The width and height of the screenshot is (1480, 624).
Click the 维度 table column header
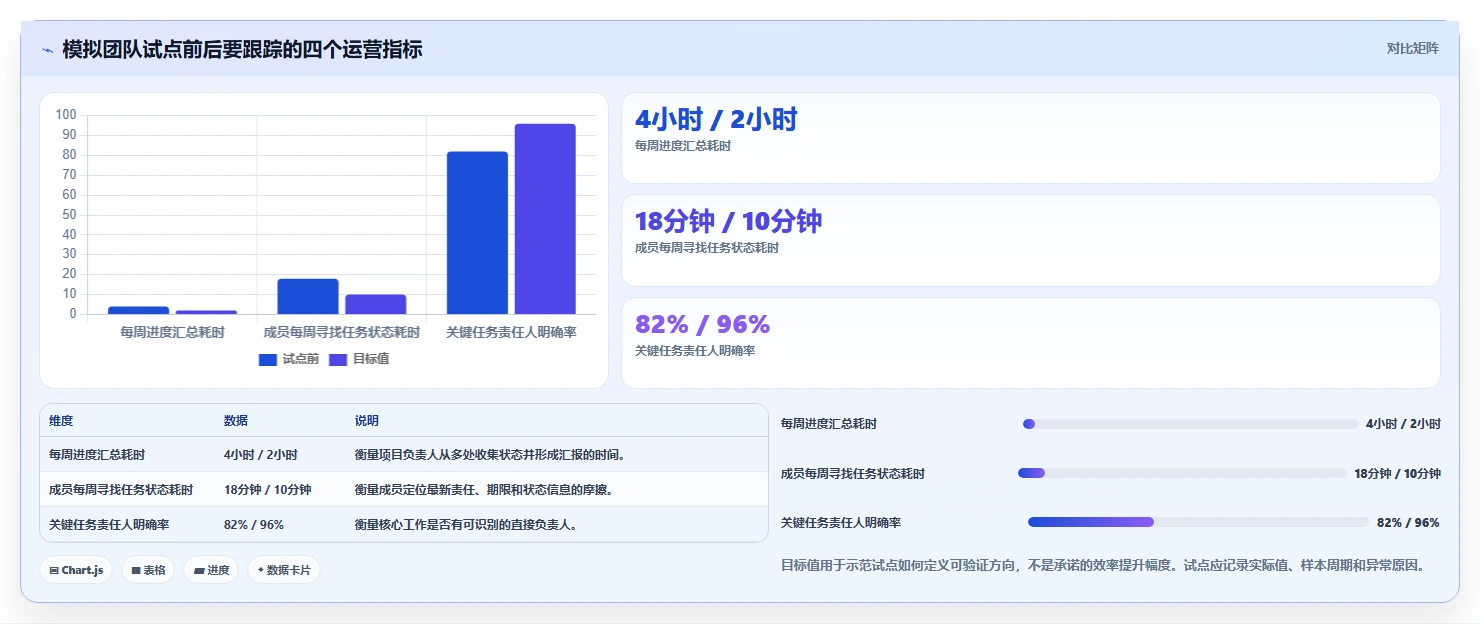(x=61, y=421)
